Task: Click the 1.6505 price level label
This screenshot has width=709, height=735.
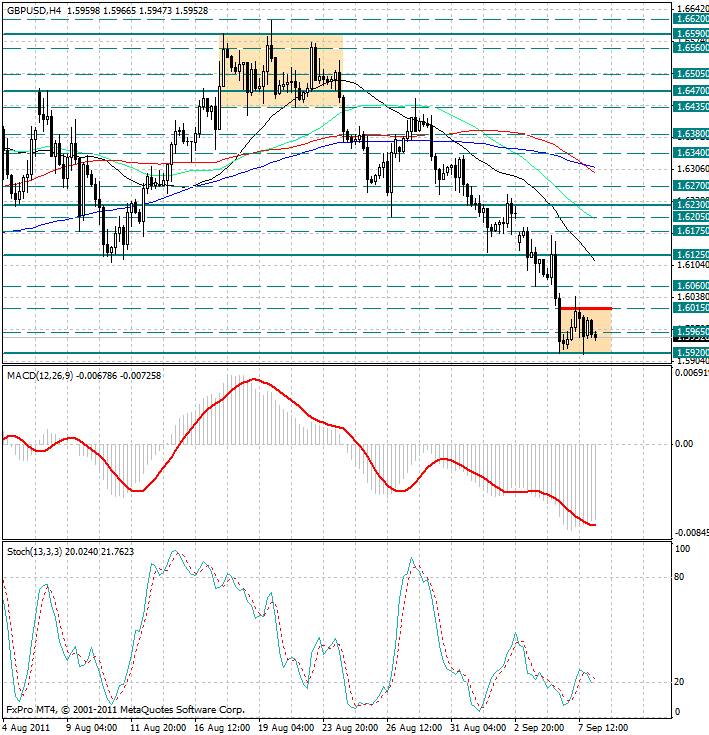Action: click(x=691, y=74)
